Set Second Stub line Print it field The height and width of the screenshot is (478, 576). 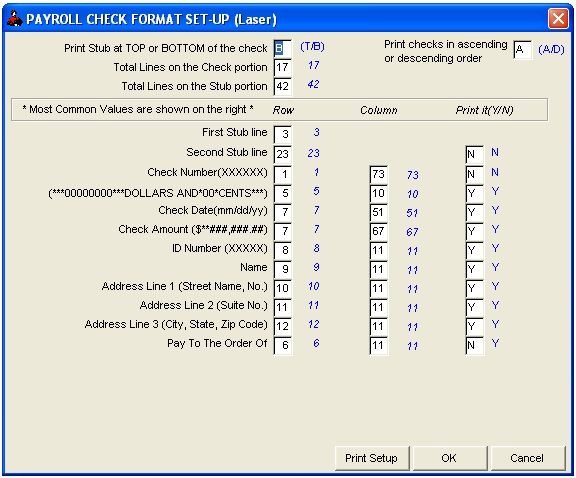(474, 154)
